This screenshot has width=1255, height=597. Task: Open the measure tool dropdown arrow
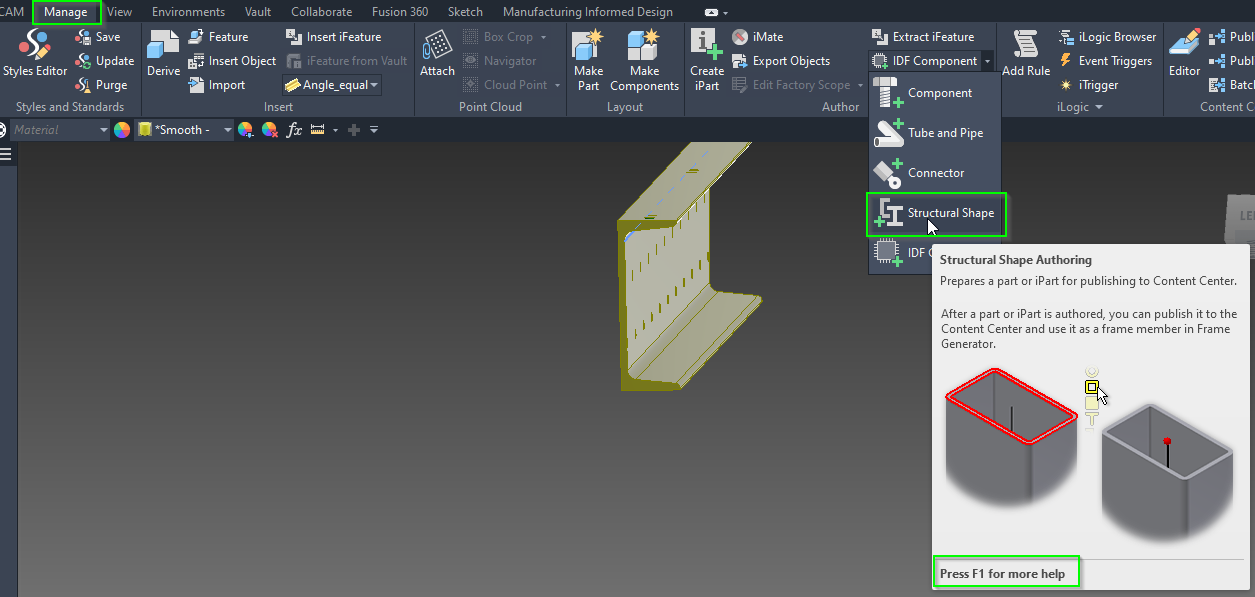click(x=335, y=130)
